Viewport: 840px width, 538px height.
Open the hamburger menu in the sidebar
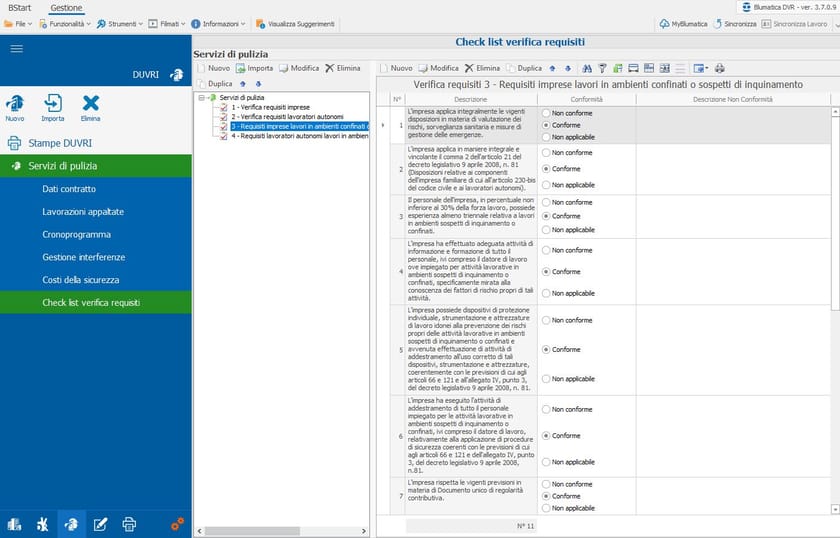pos(16,49)
